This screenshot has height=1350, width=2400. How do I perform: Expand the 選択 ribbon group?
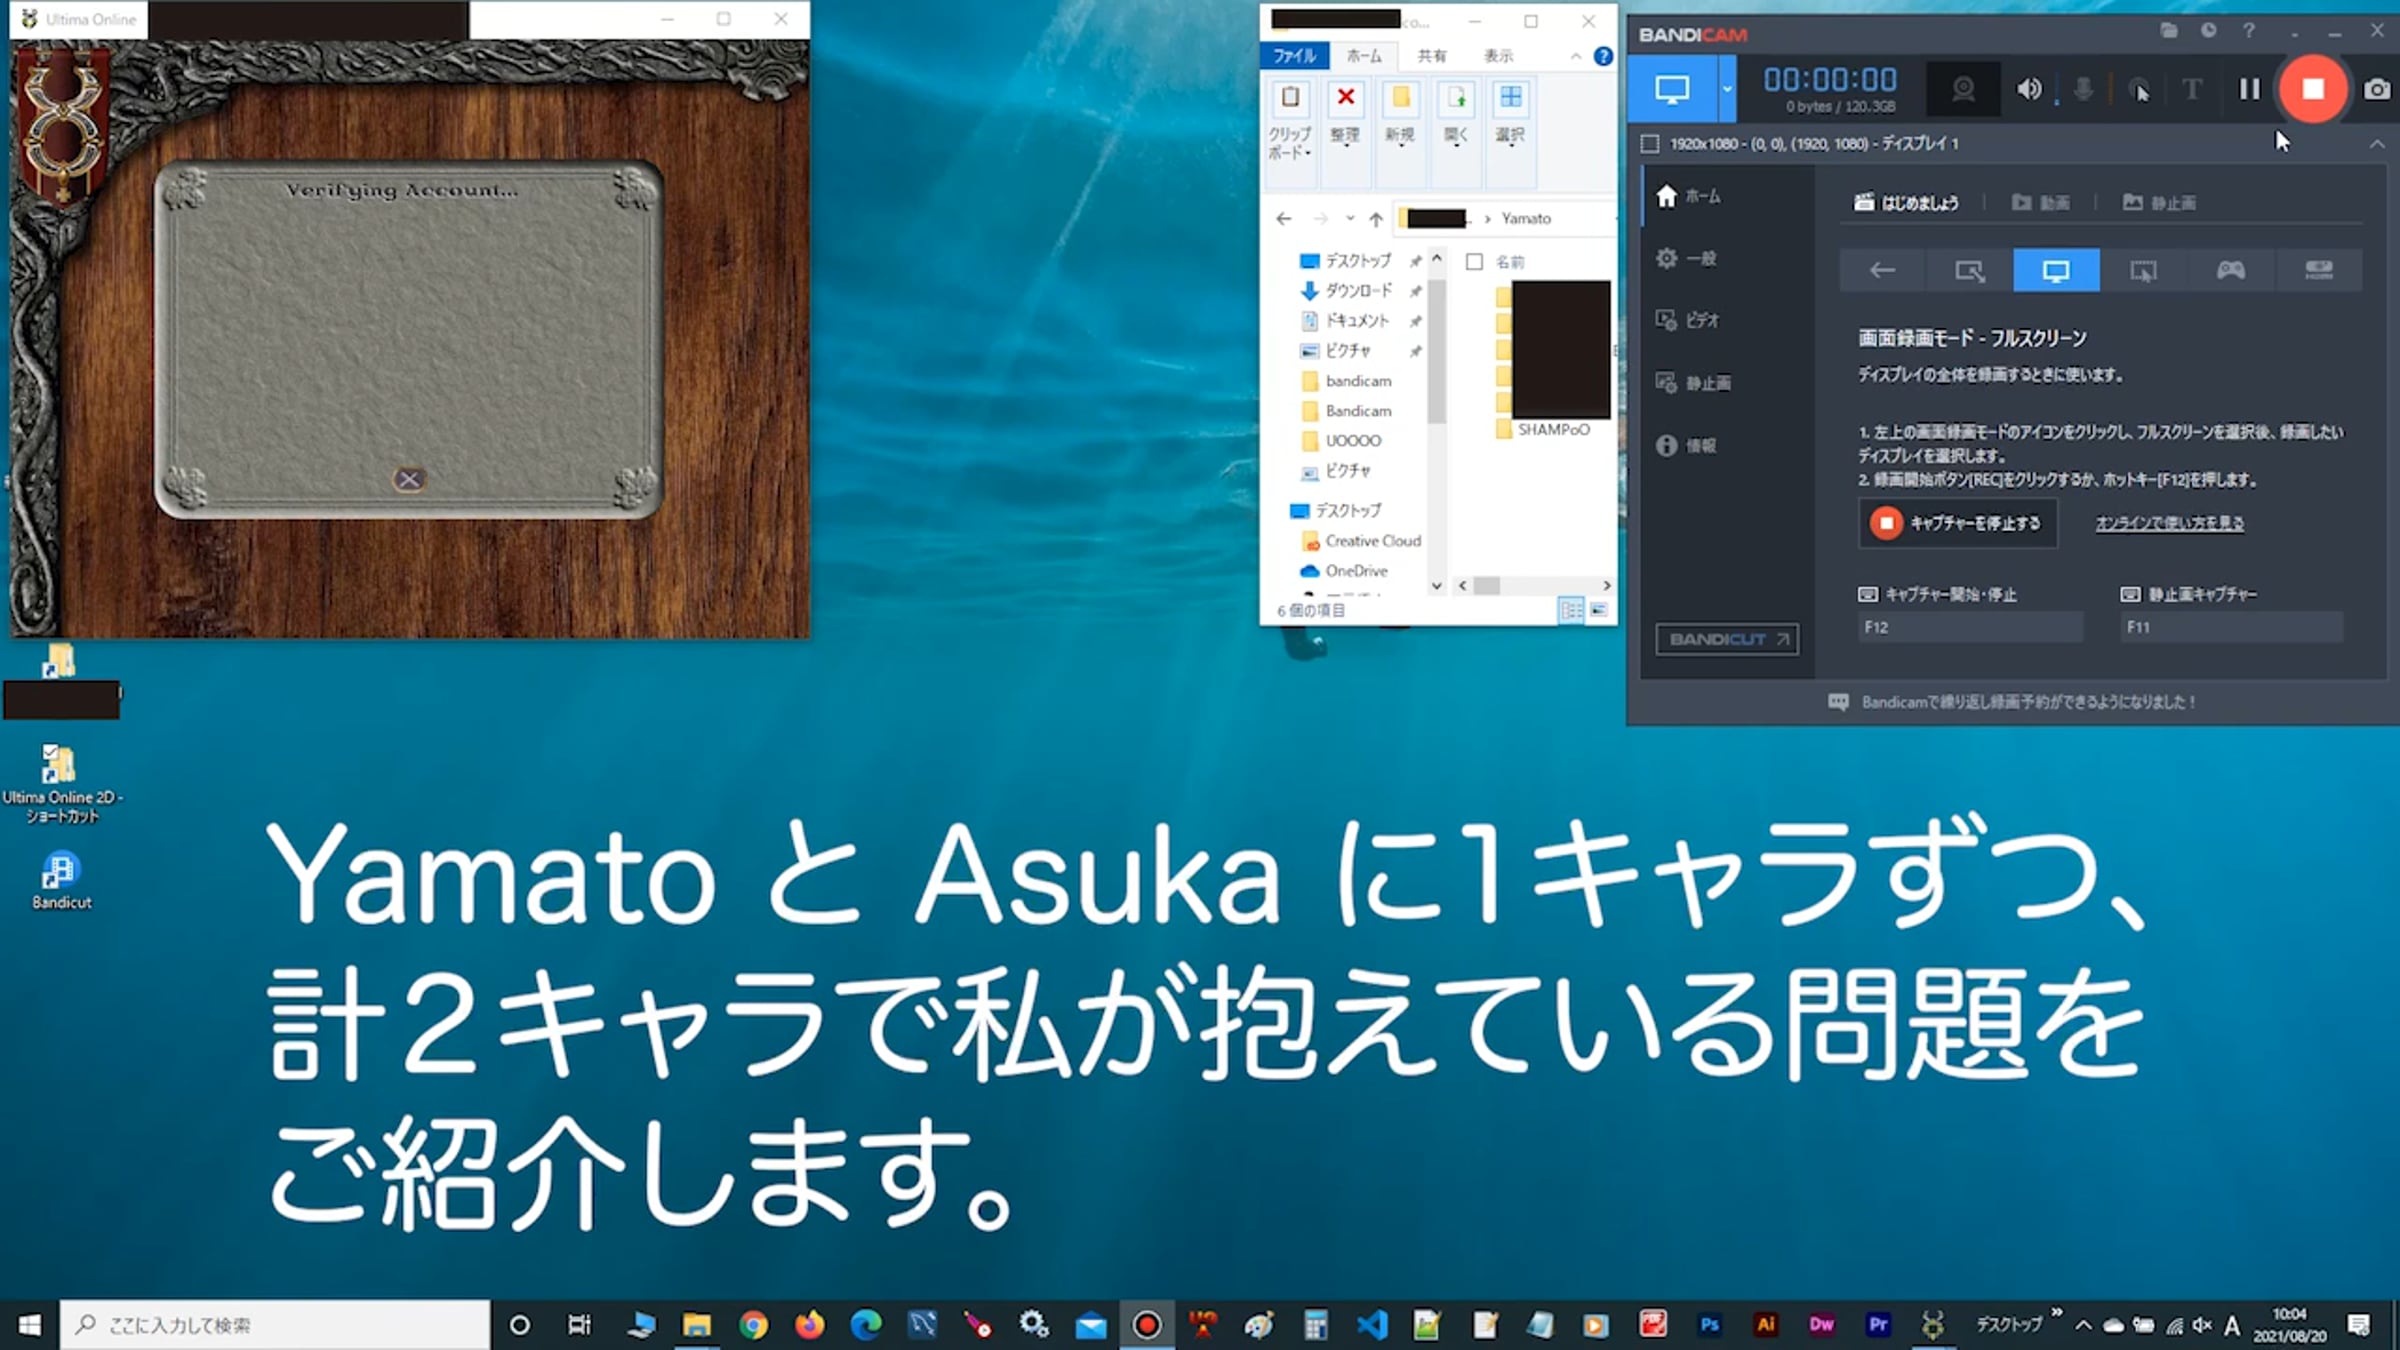coord(1510,133)
